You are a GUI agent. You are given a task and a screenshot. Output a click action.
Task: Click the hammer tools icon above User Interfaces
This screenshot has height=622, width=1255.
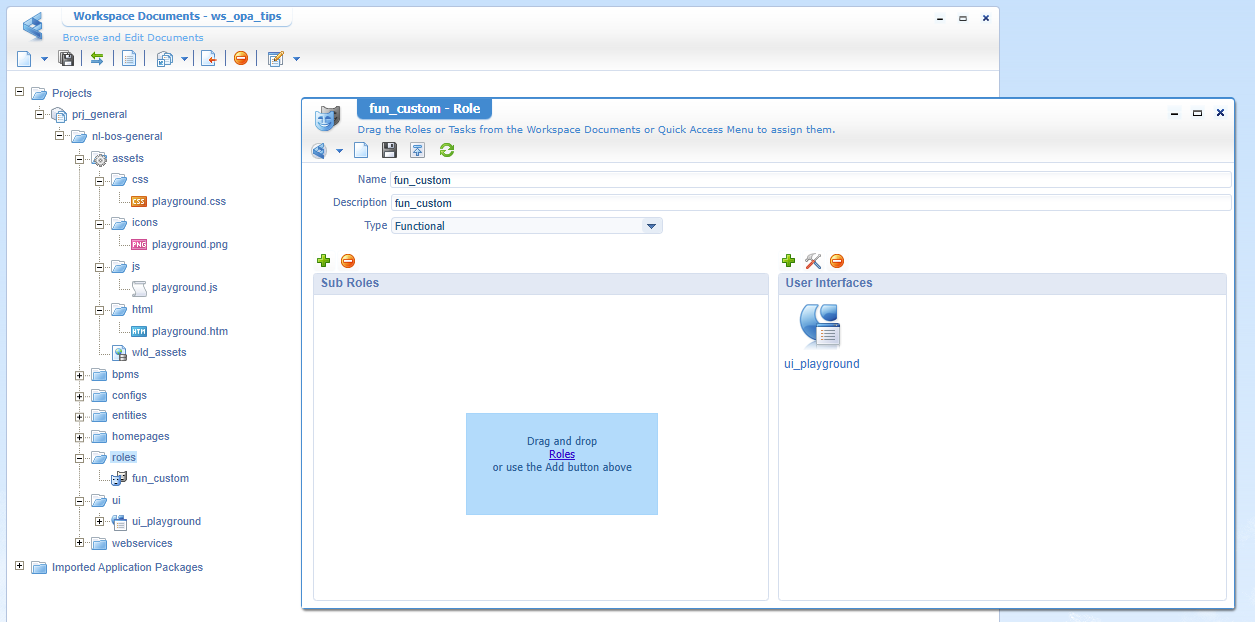point(813,261)
